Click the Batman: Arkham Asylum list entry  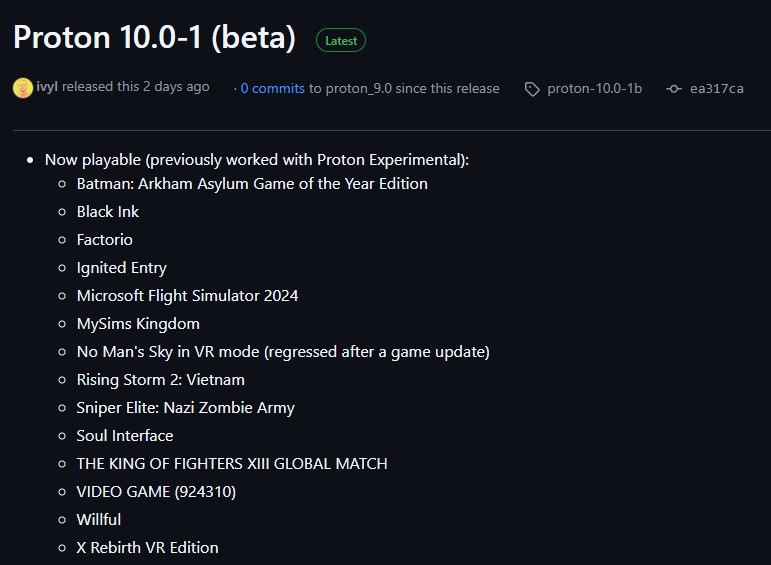[252, 184]
